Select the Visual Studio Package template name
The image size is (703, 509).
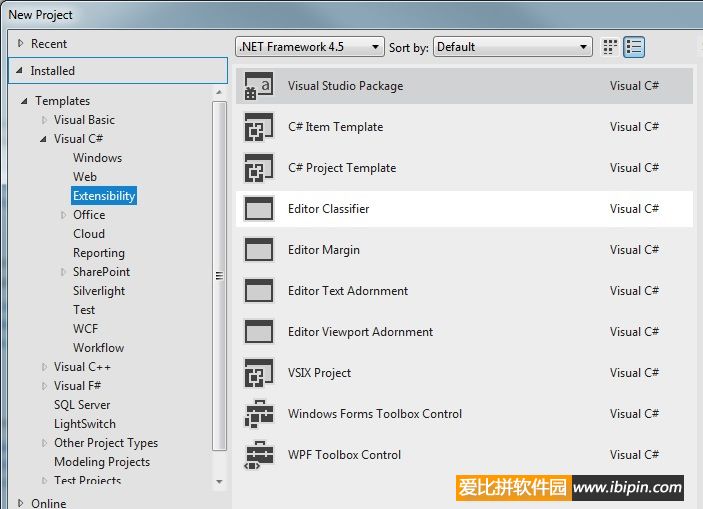tap(345, 86)
